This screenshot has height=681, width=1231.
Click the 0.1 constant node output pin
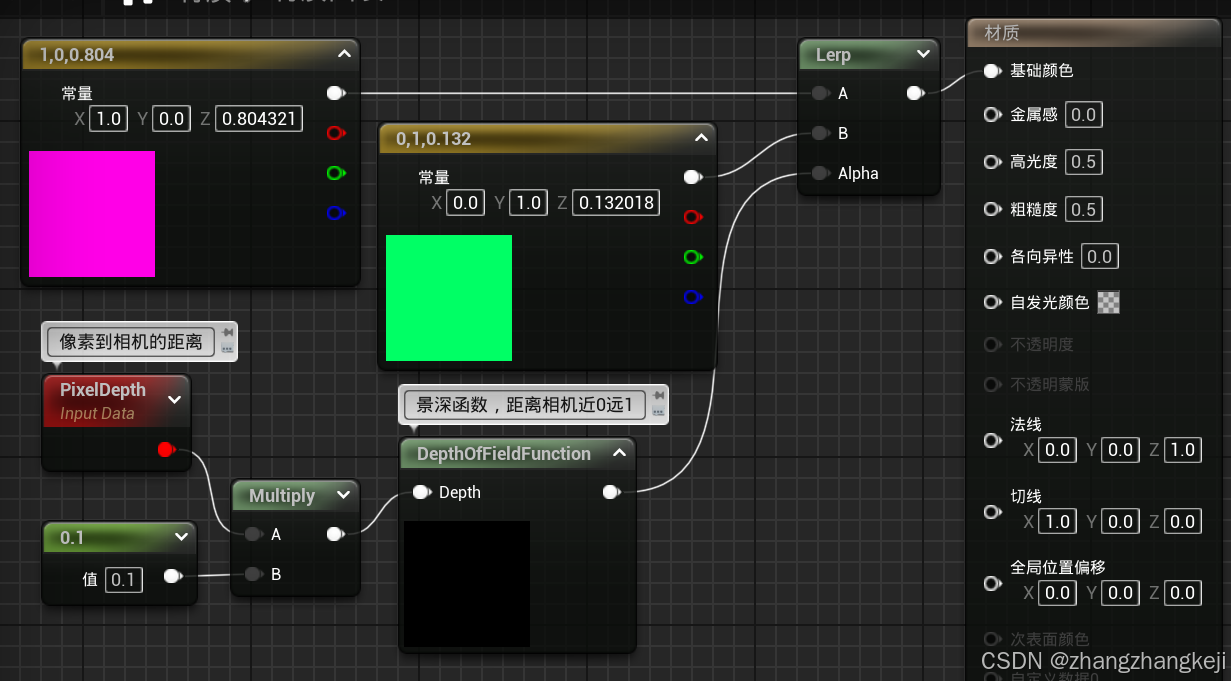click(172, 575)
